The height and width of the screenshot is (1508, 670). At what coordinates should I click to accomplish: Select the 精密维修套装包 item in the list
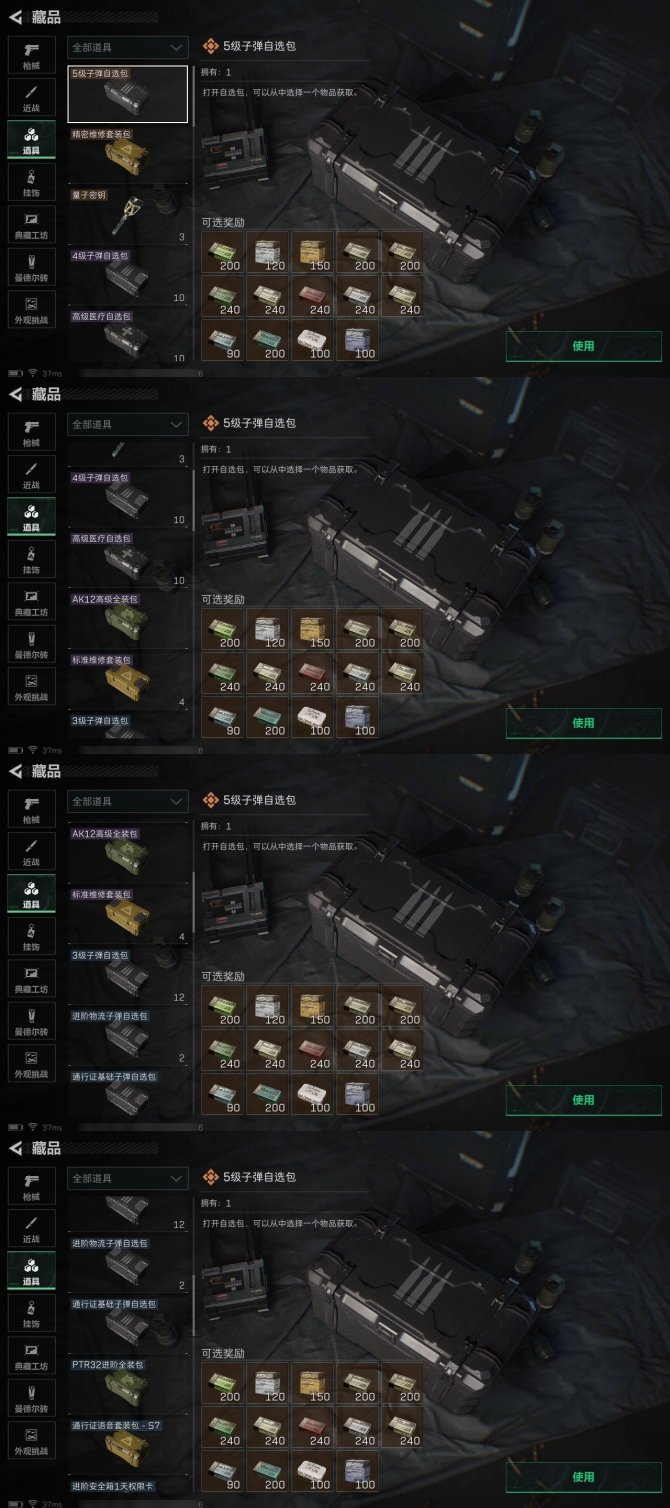pyautogui.click(x=127, y=153)
